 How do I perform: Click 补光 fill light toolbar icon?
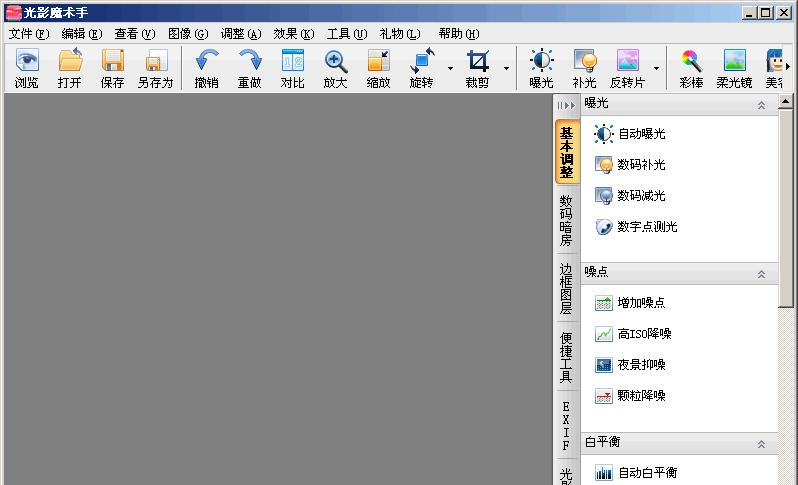(584, 60)
